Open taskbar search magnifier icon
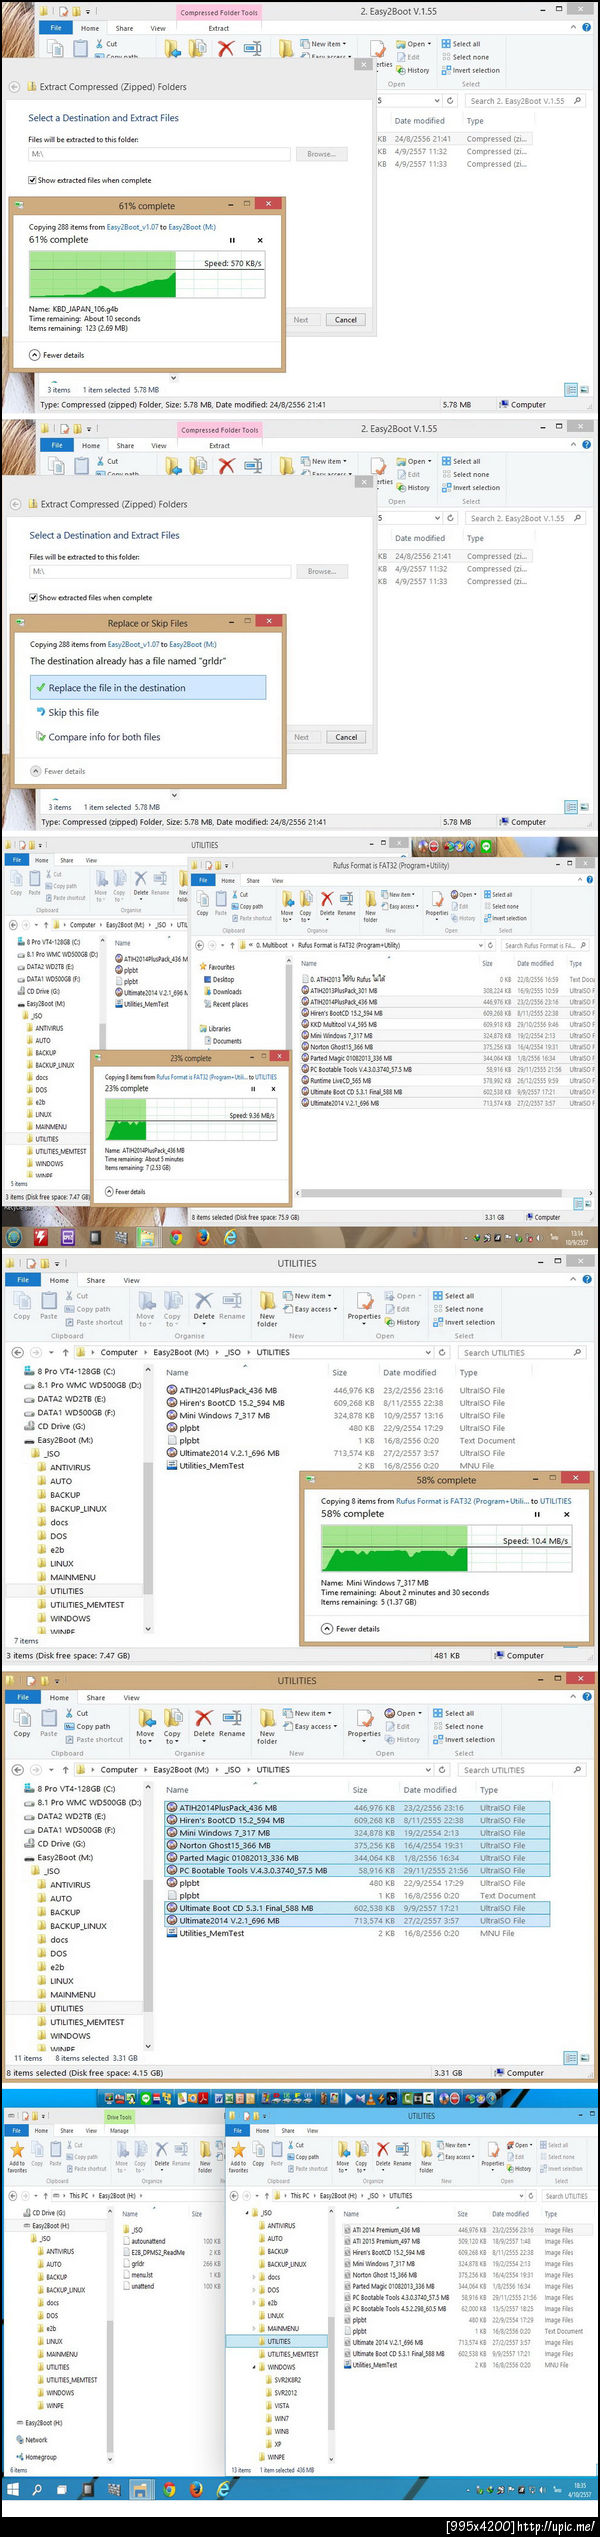 [37, 2489]
